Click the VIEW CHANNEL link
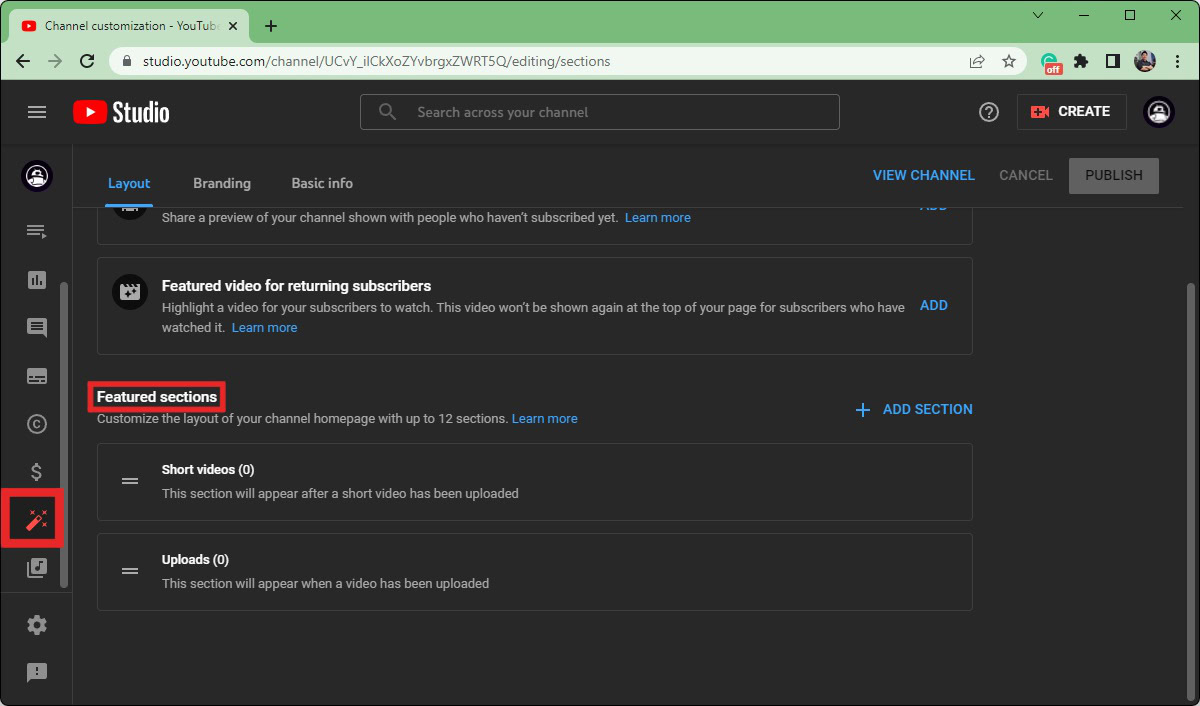 click(x=923, y=175)
